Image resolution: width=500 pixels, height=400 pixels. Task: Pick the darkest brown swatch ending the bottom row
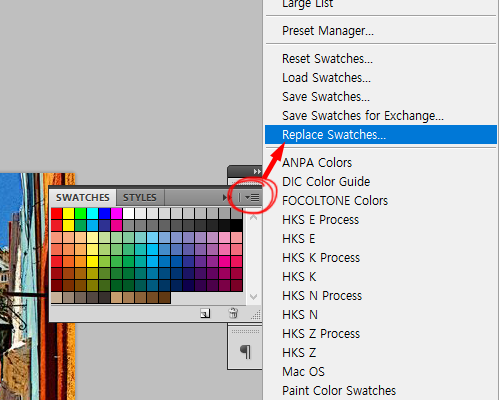pos(165,297)
